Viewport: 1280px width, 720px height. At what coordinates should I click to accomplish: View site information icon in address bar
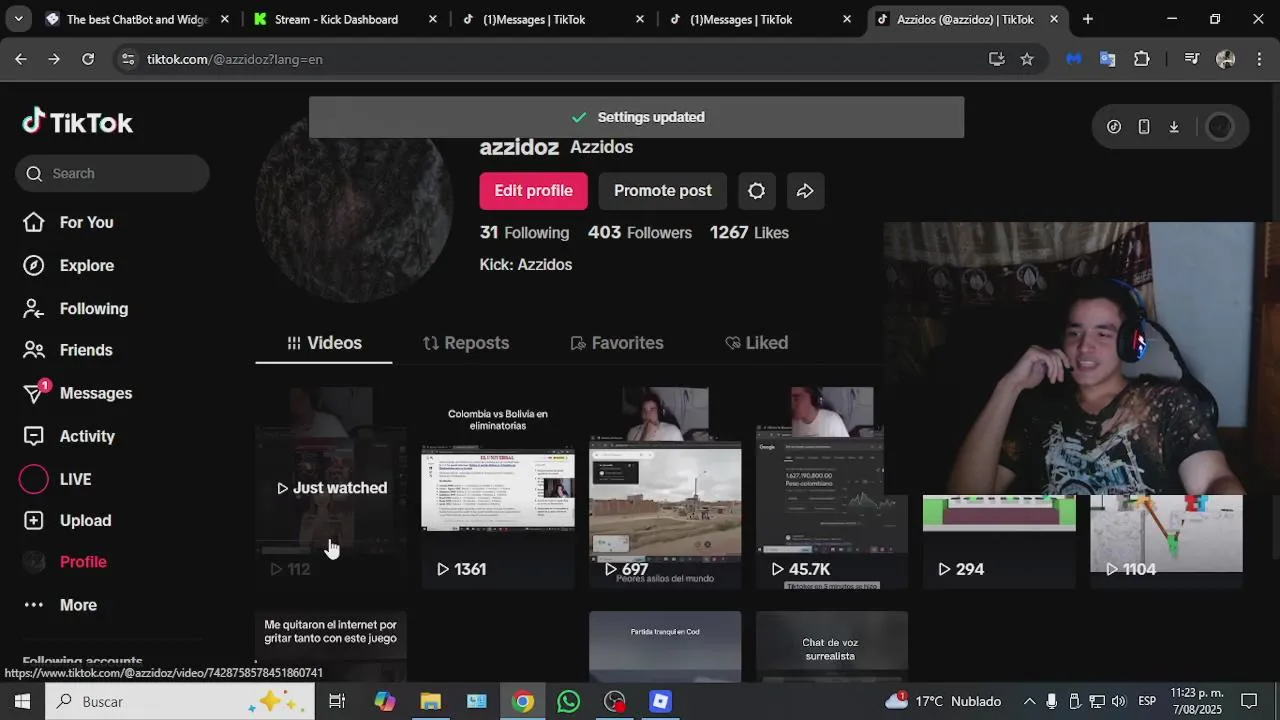[127, 59]
